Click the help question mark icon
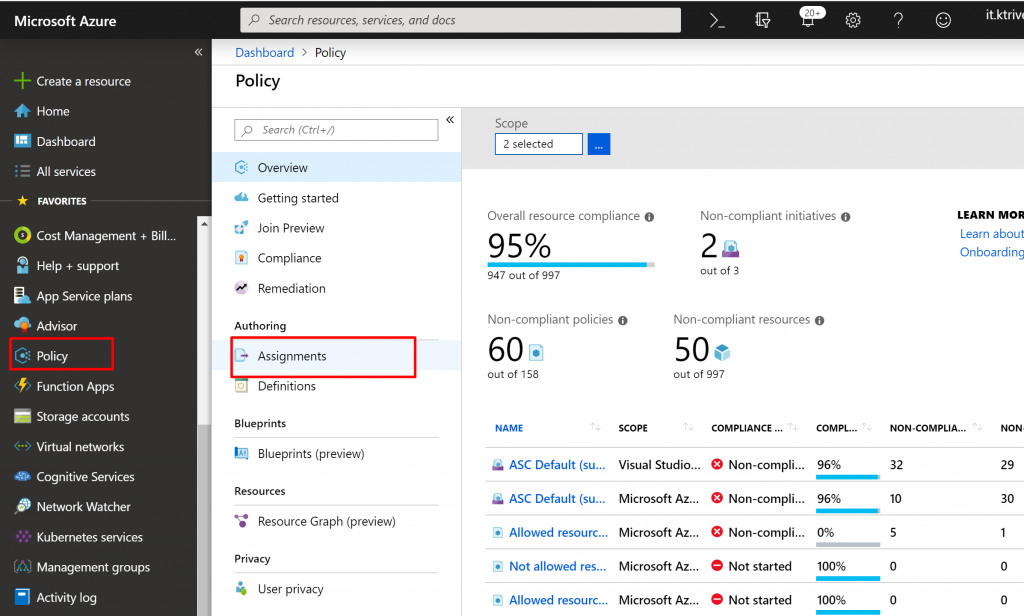The width and height of the screenshot is (1024, 616). 898,20
